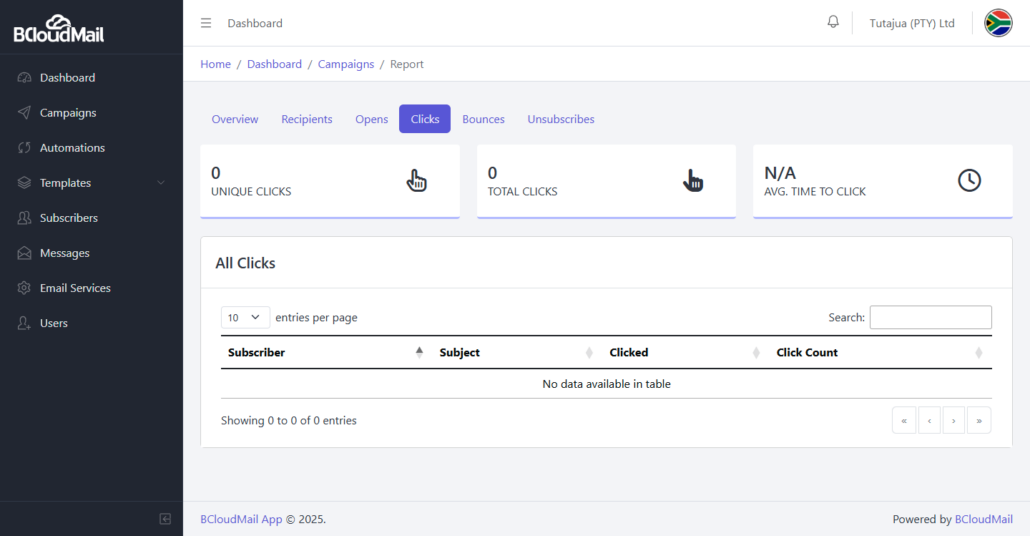
Task: Follow the Campaigns breadcrumb link
Action: pos(346,64)
